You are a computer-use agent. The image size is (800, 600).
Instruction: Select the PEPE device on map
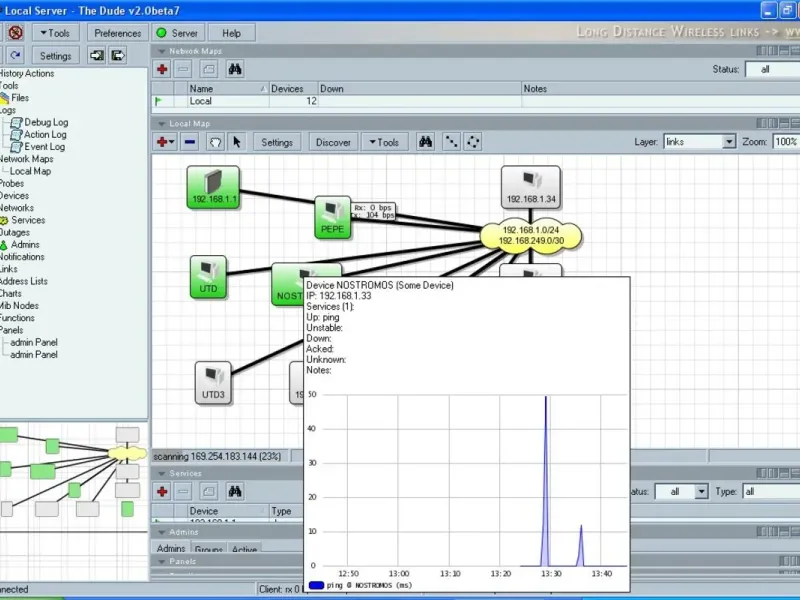pos(333,217)
